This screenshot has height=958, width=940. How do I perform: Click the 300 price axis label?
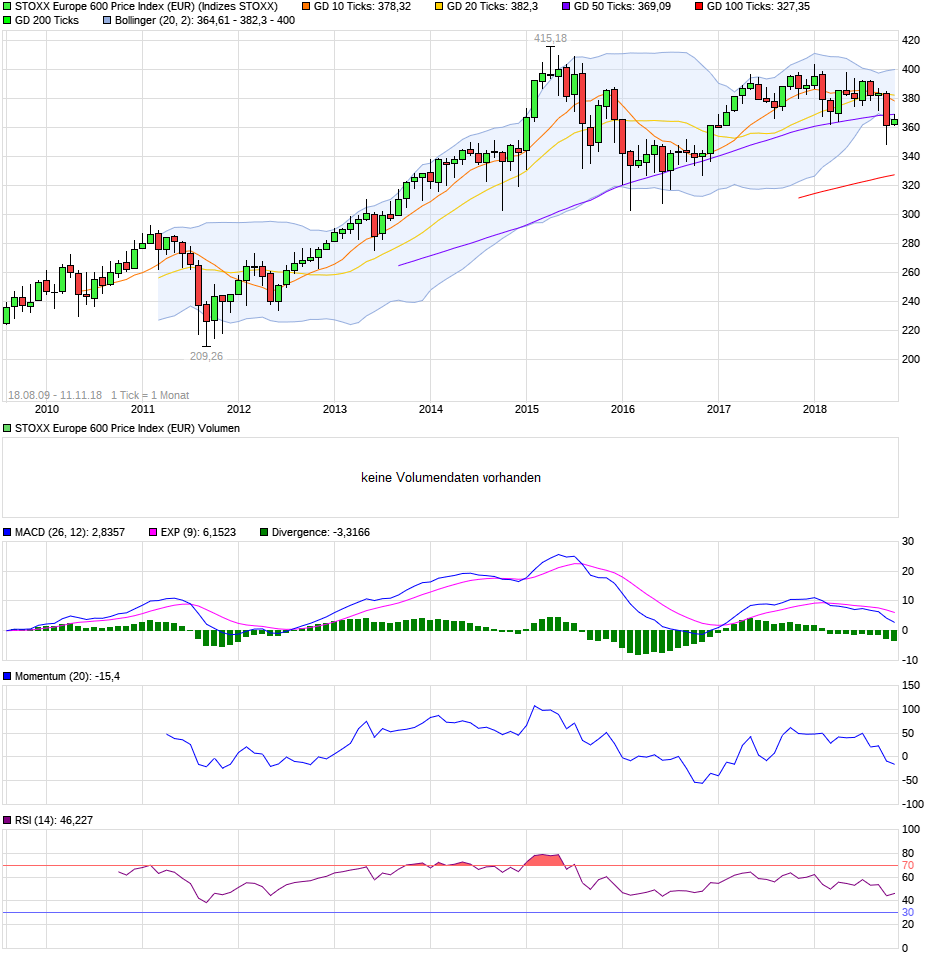911,214
